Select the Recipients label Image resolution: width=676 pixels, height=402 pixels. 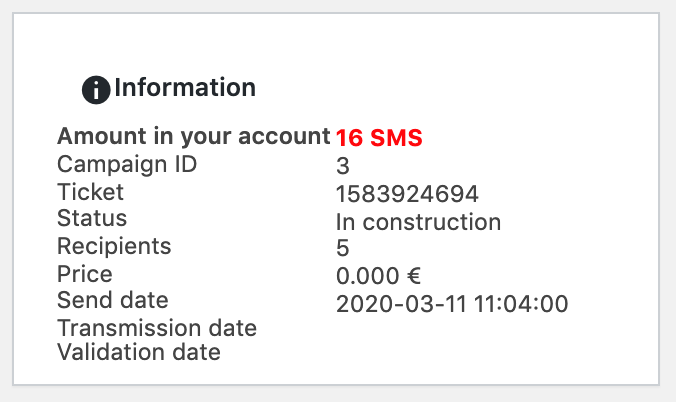pyautogui.click(x=114, y=246)
